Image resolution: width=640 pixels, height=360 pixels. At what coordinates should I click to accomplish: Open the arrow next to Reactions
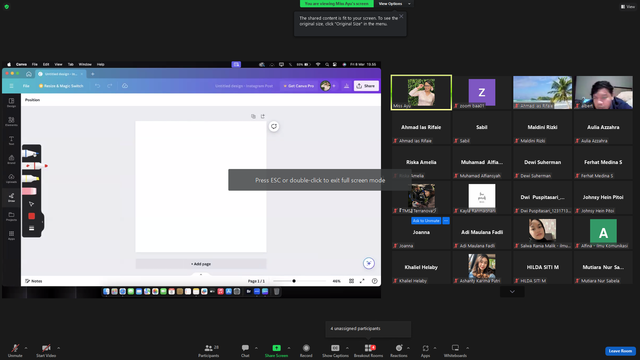point(408,348)
